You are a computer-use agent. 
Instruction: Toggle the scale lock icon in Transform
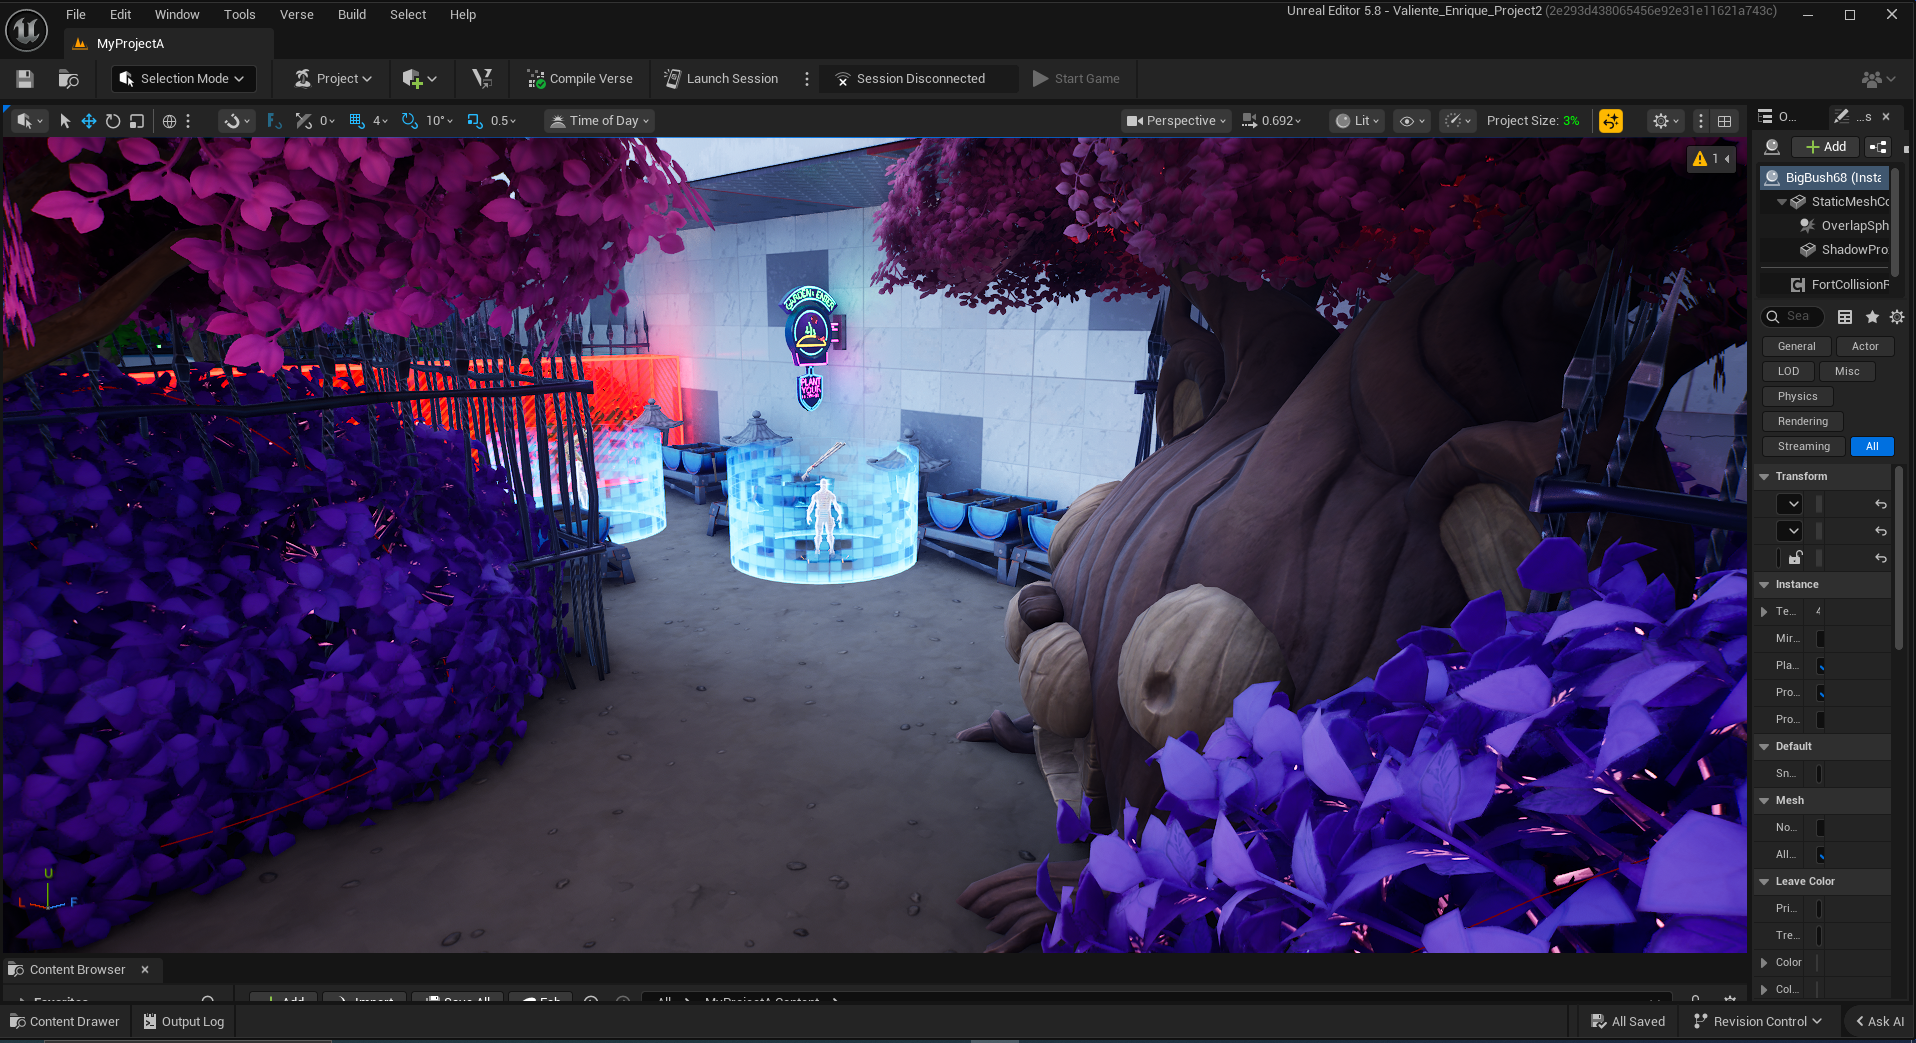[x=1796, y=558]
